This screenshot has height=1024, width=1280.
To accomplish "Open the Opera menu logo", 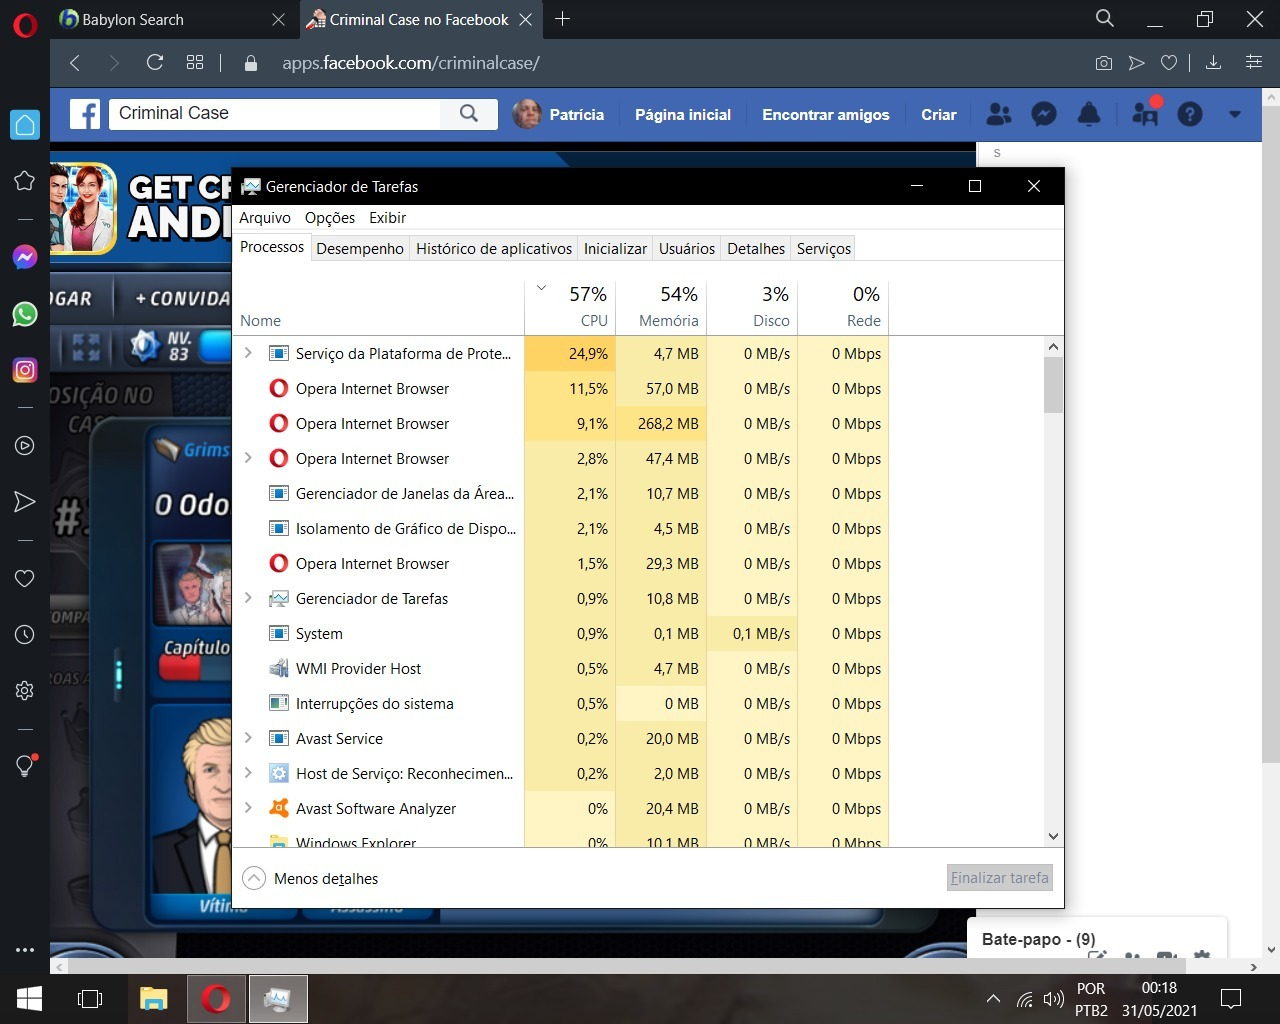I will point(25,24).
